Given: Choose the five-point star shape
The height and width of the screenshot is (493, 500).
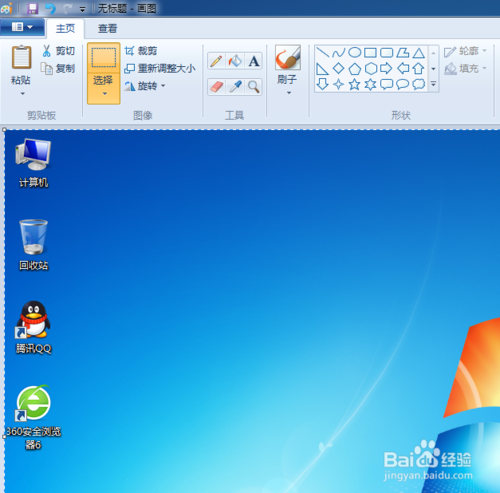Looking at the screenshot, I should [x=354, y=84].
